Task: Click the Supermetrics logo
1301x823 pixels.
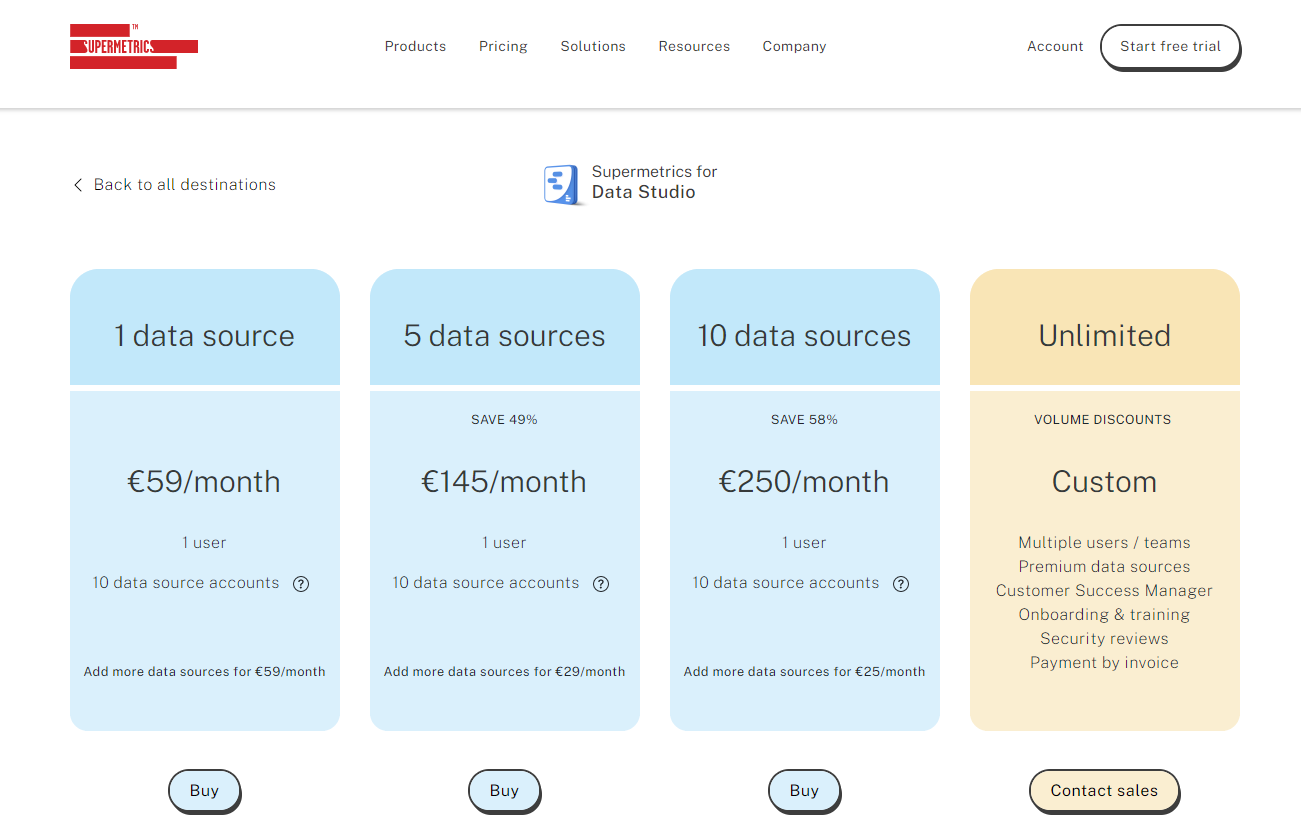Action: (x=133, y=47)
